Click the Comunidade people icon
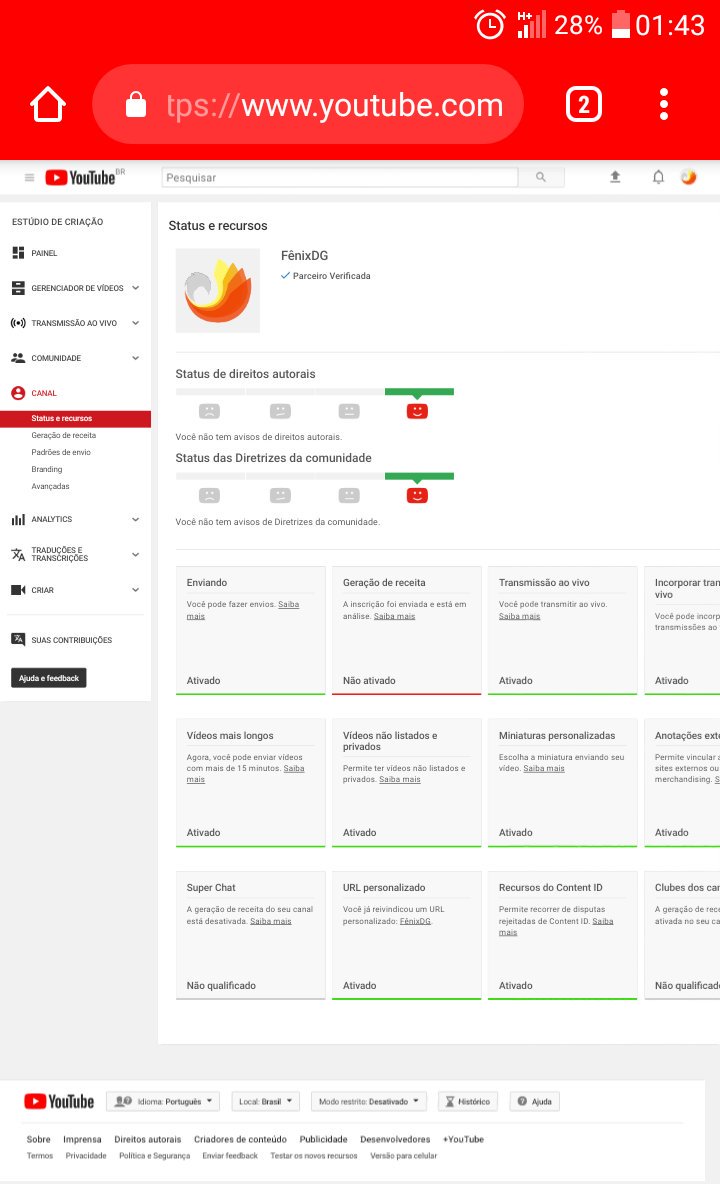The height and width of the screenshot is (1184, 720). [18, 358]
